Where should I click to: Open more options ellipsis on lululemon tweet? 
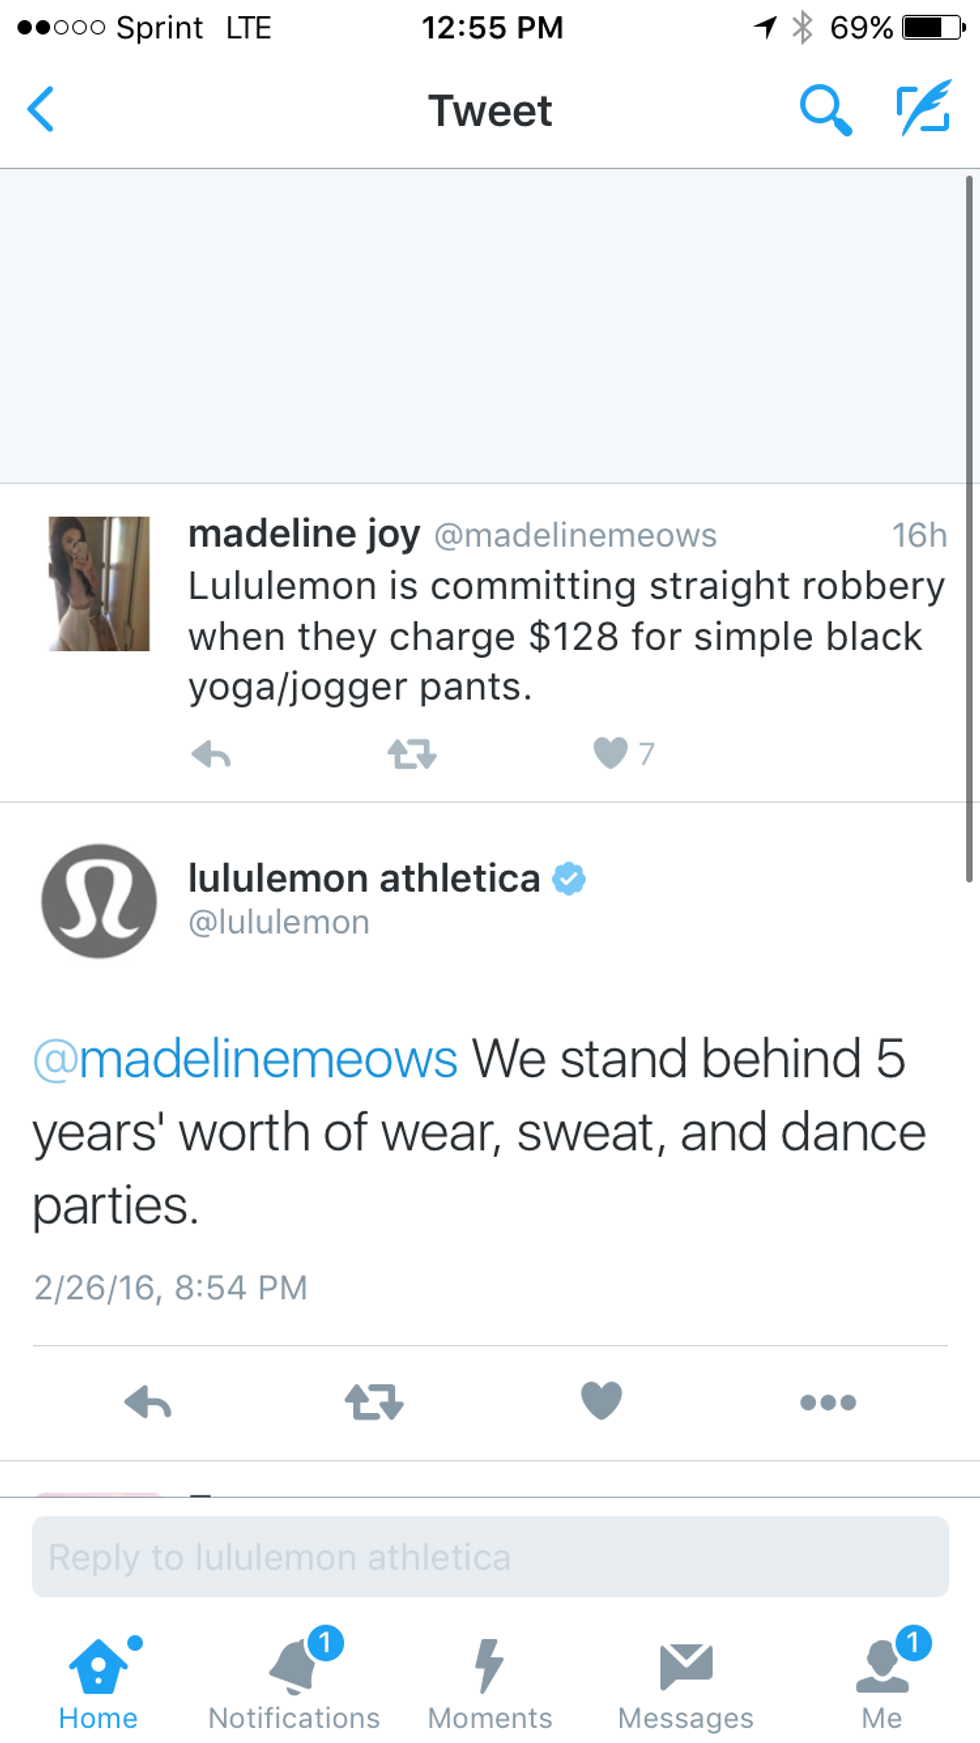point(828,1402)
